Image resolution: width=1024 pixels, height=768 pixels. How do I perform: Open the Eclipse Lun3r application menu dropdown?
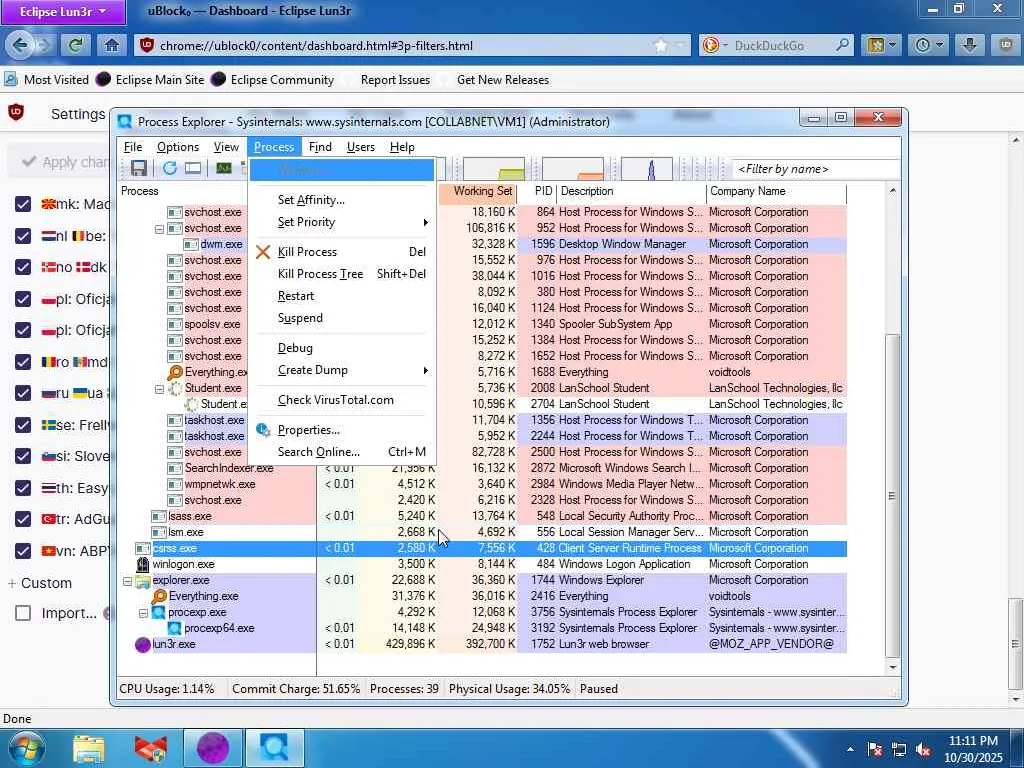tap(63, 12)
